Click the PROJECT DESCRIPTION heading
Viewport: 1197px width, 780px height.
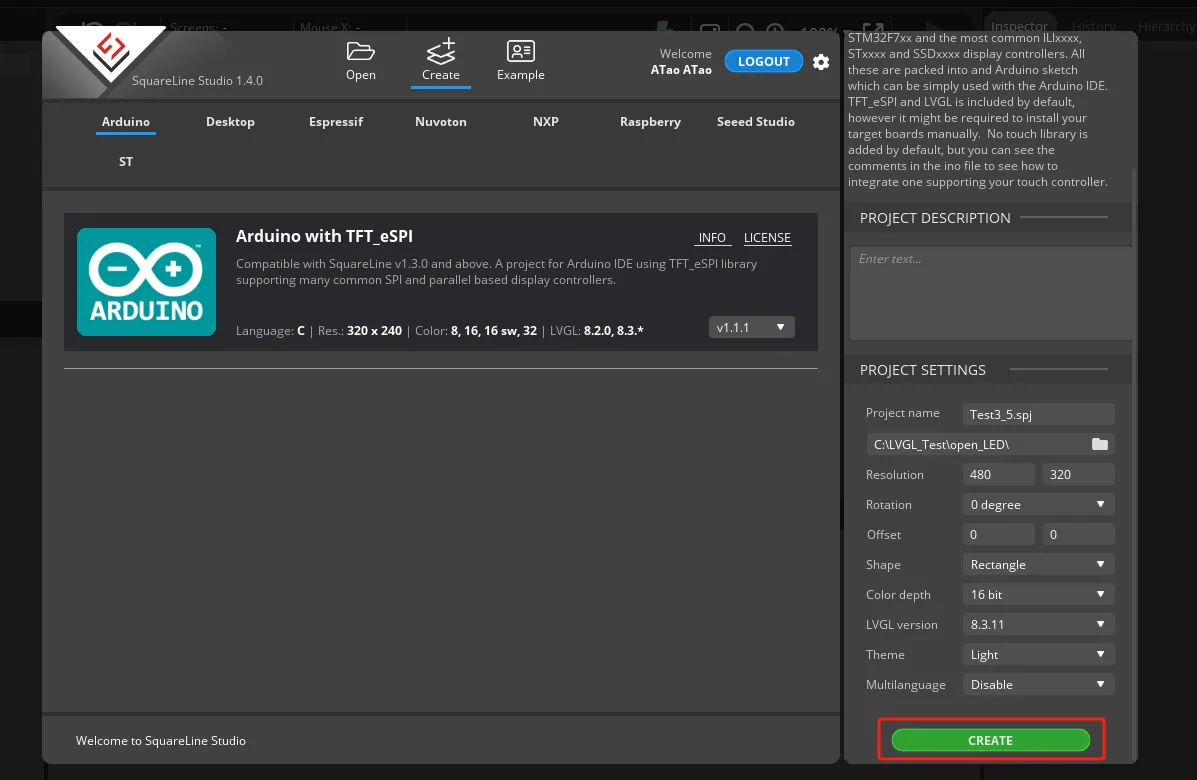934,218
